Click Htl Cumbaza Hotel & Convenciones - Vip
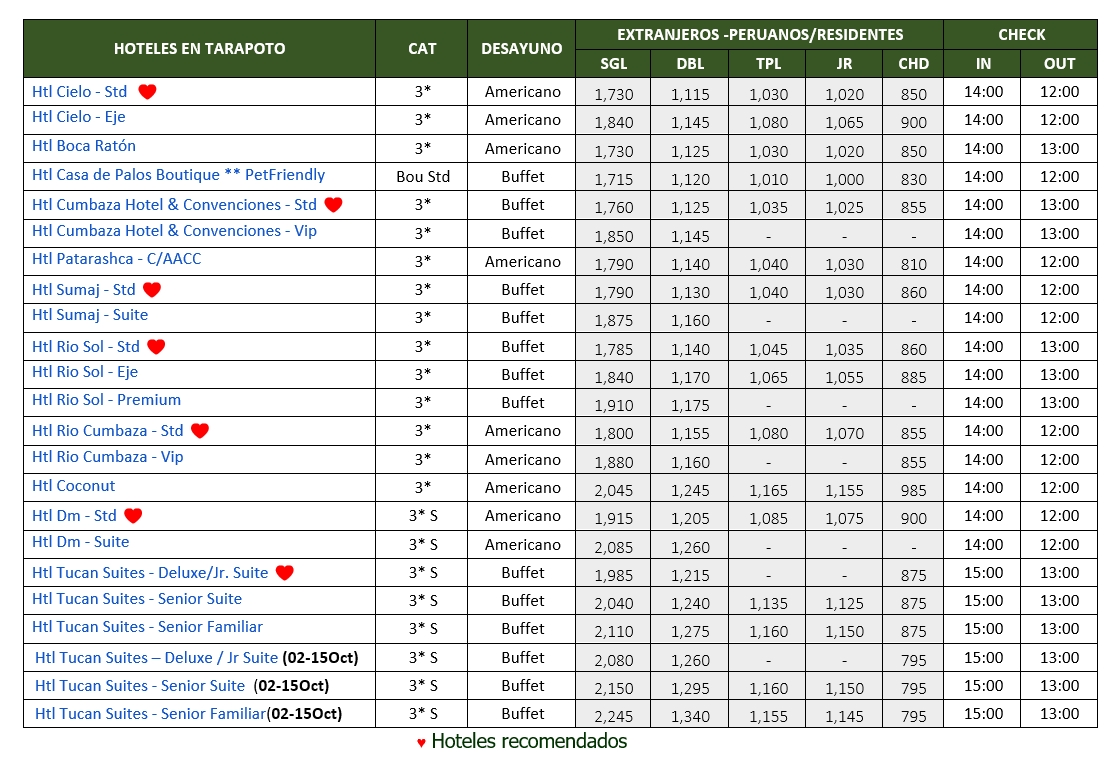The height and width of the screenshot is (758, 1117). click(x=175, y=231)
